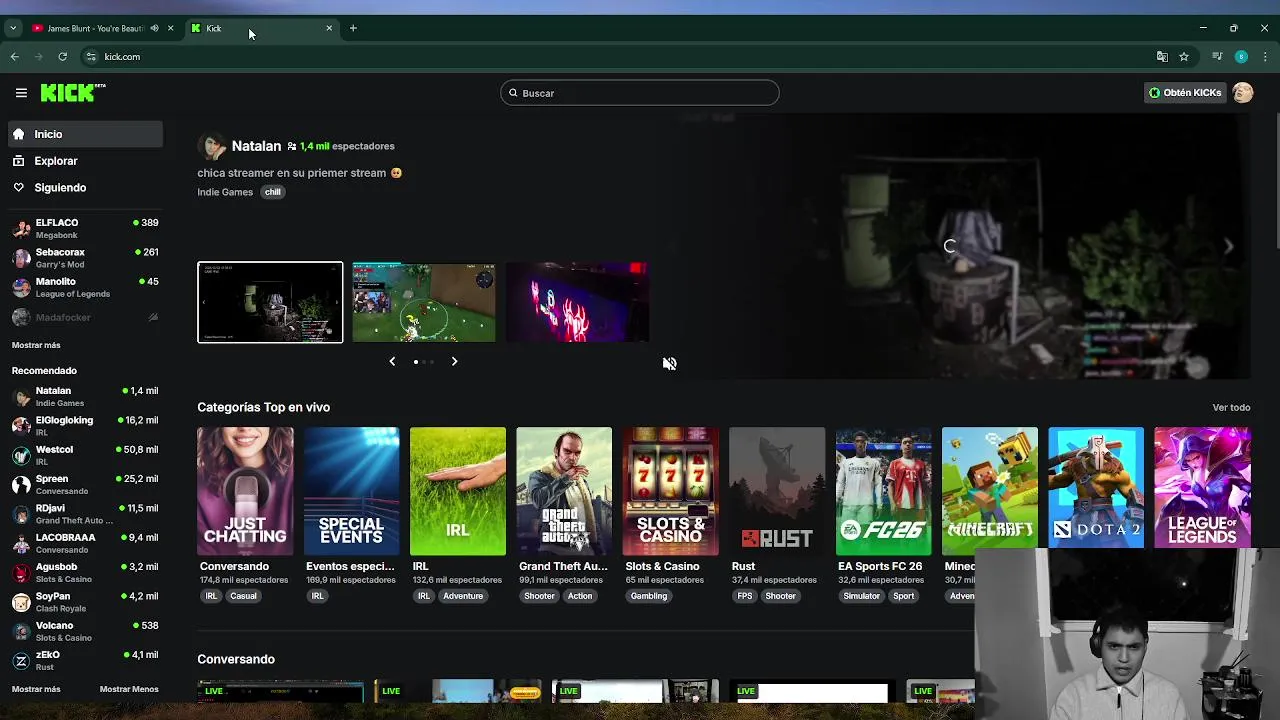Open ELFLACO channel in sidebar

coord(85,228)
